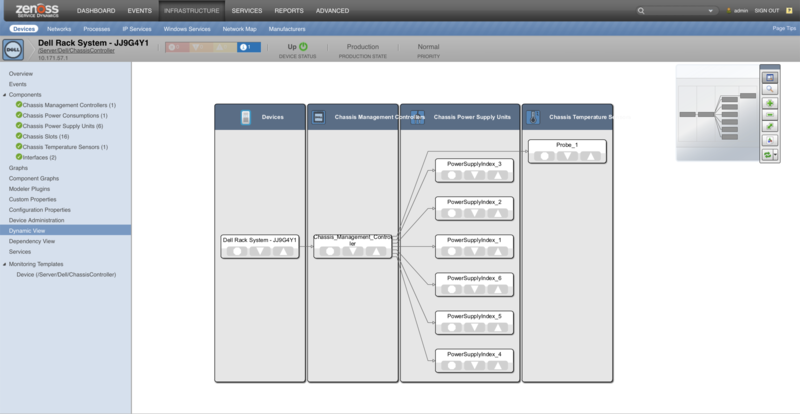Open the Device (/Server/Dell/ChassisController) template
This screenshot has width=800, height=414.
pos(66,275)
